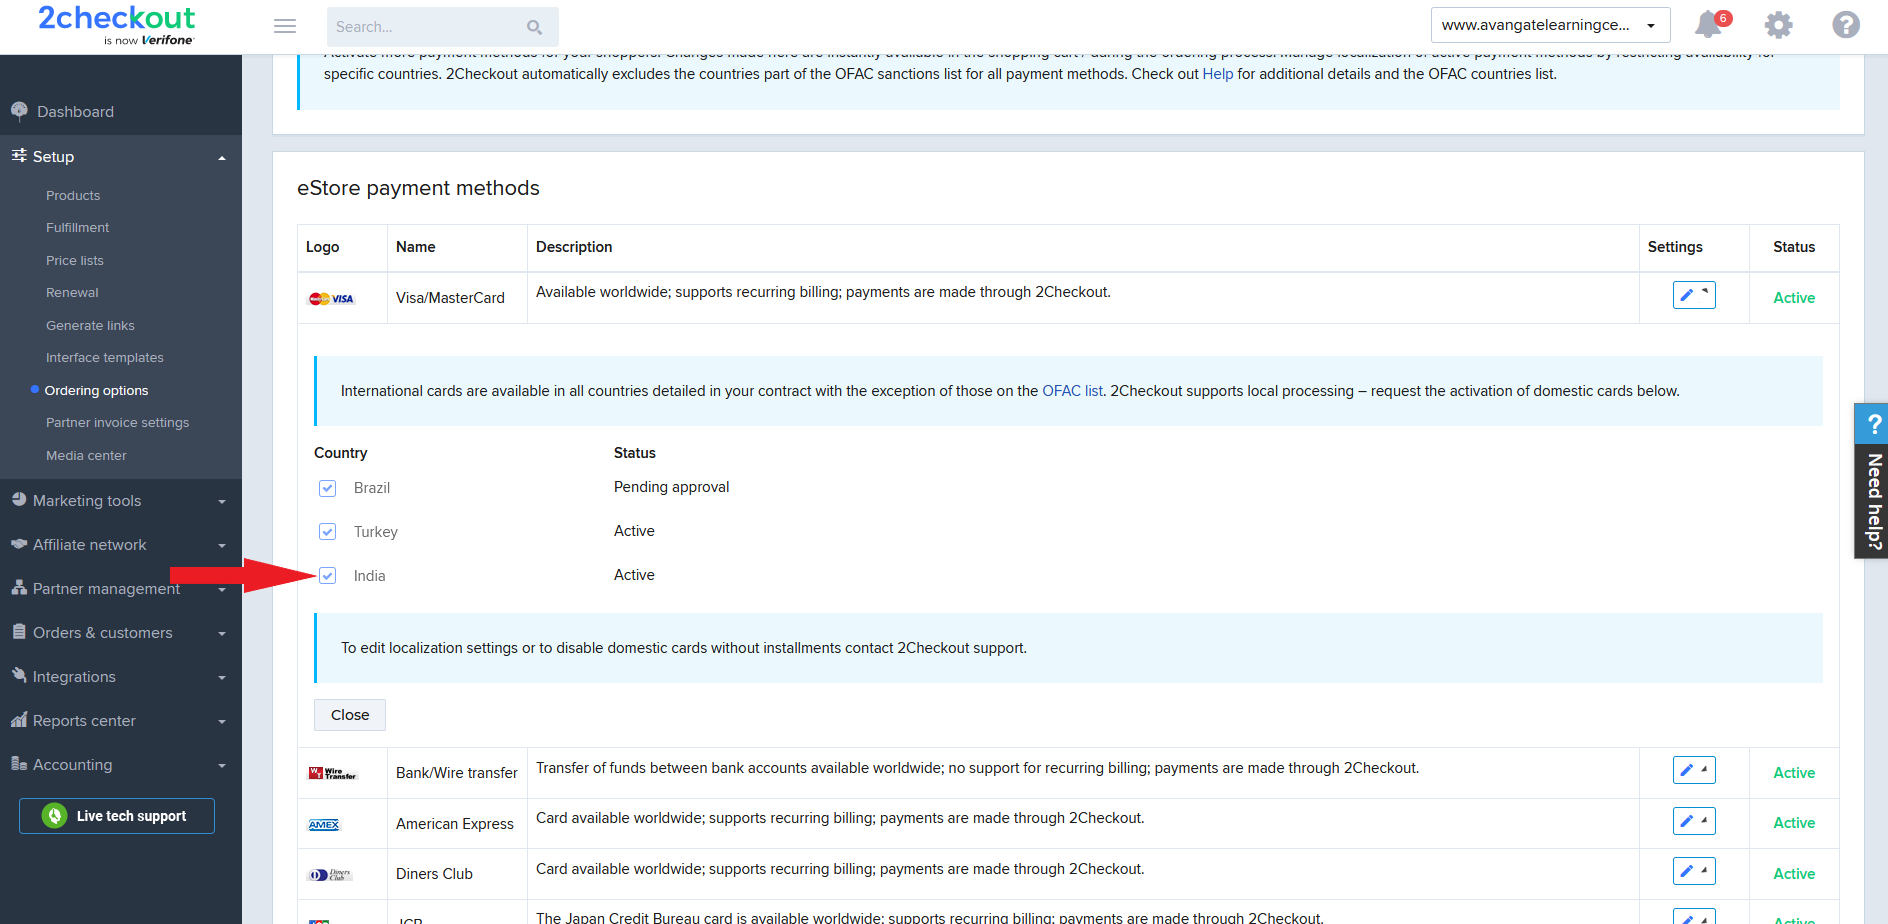
Task: Click the Accounting icon
Action: (19, 764)
